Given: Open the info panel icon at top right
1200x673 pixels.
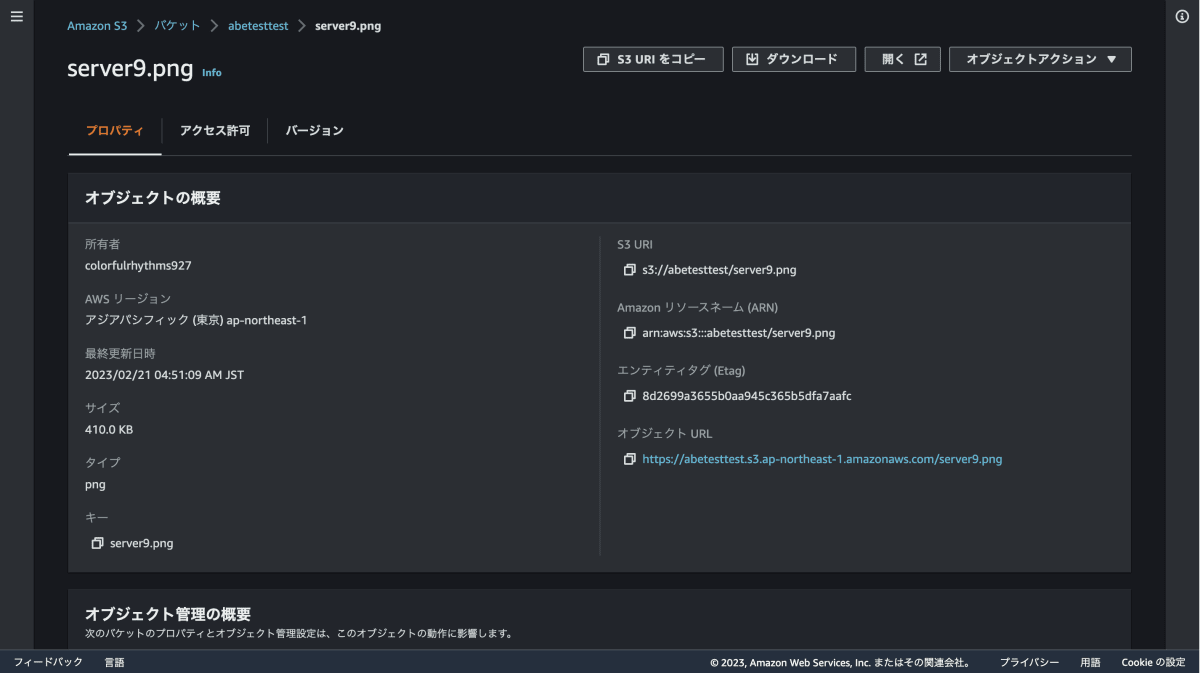Looking at the screenshot, I should (x=1182, y=17).
